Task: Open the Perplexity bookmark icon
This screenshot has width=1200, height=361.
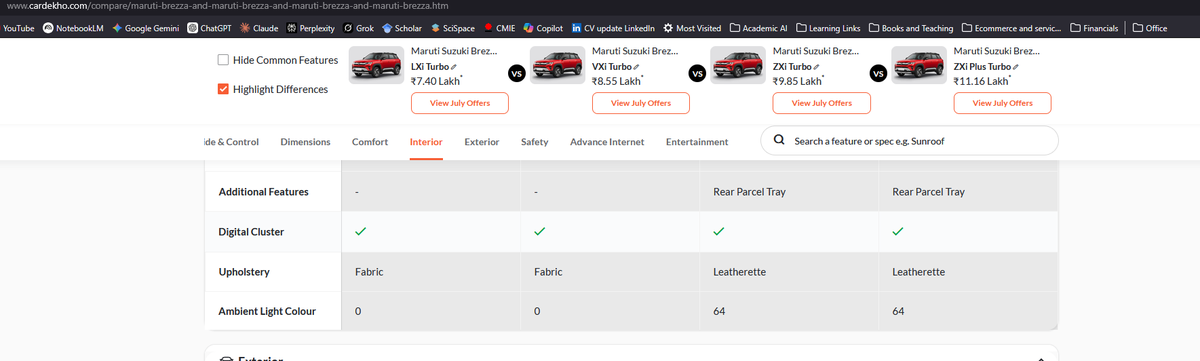Action: tap(291, 28)
